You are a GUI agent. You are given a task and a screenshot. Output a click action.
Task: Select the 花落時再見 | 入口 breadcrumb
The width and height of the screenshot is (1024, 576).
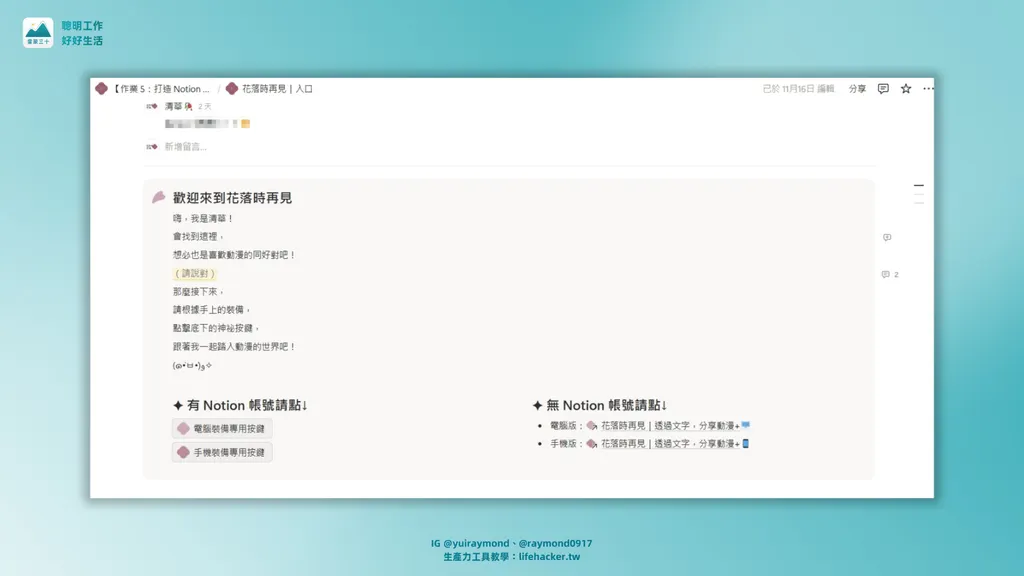[277, 89]
